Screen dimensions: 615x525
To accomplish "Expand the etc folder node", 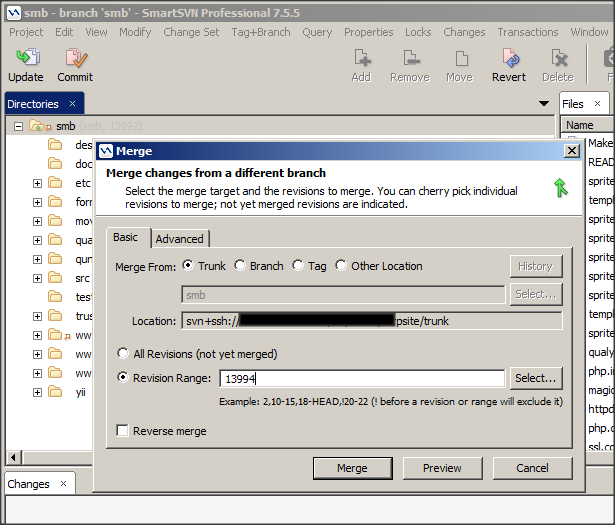I will 37,183.
